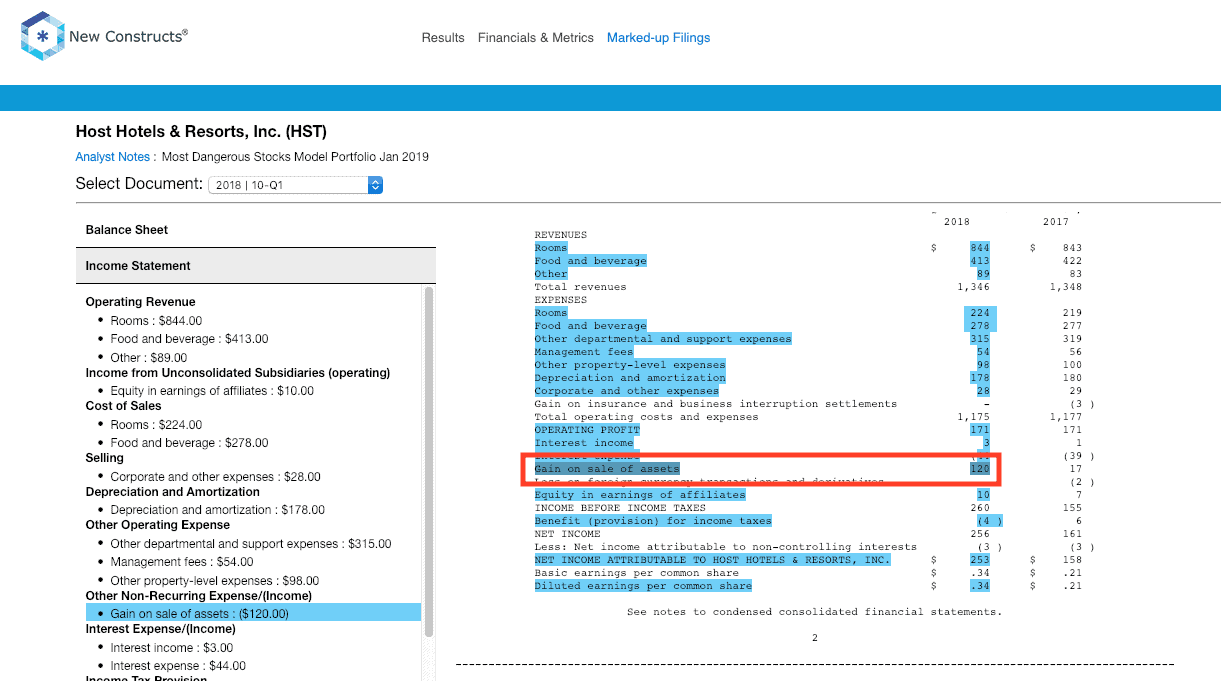1221x681 pixels.
Task: Click Other Non-Recurring Expense/(Income) heading
Action: pos(199,596)
